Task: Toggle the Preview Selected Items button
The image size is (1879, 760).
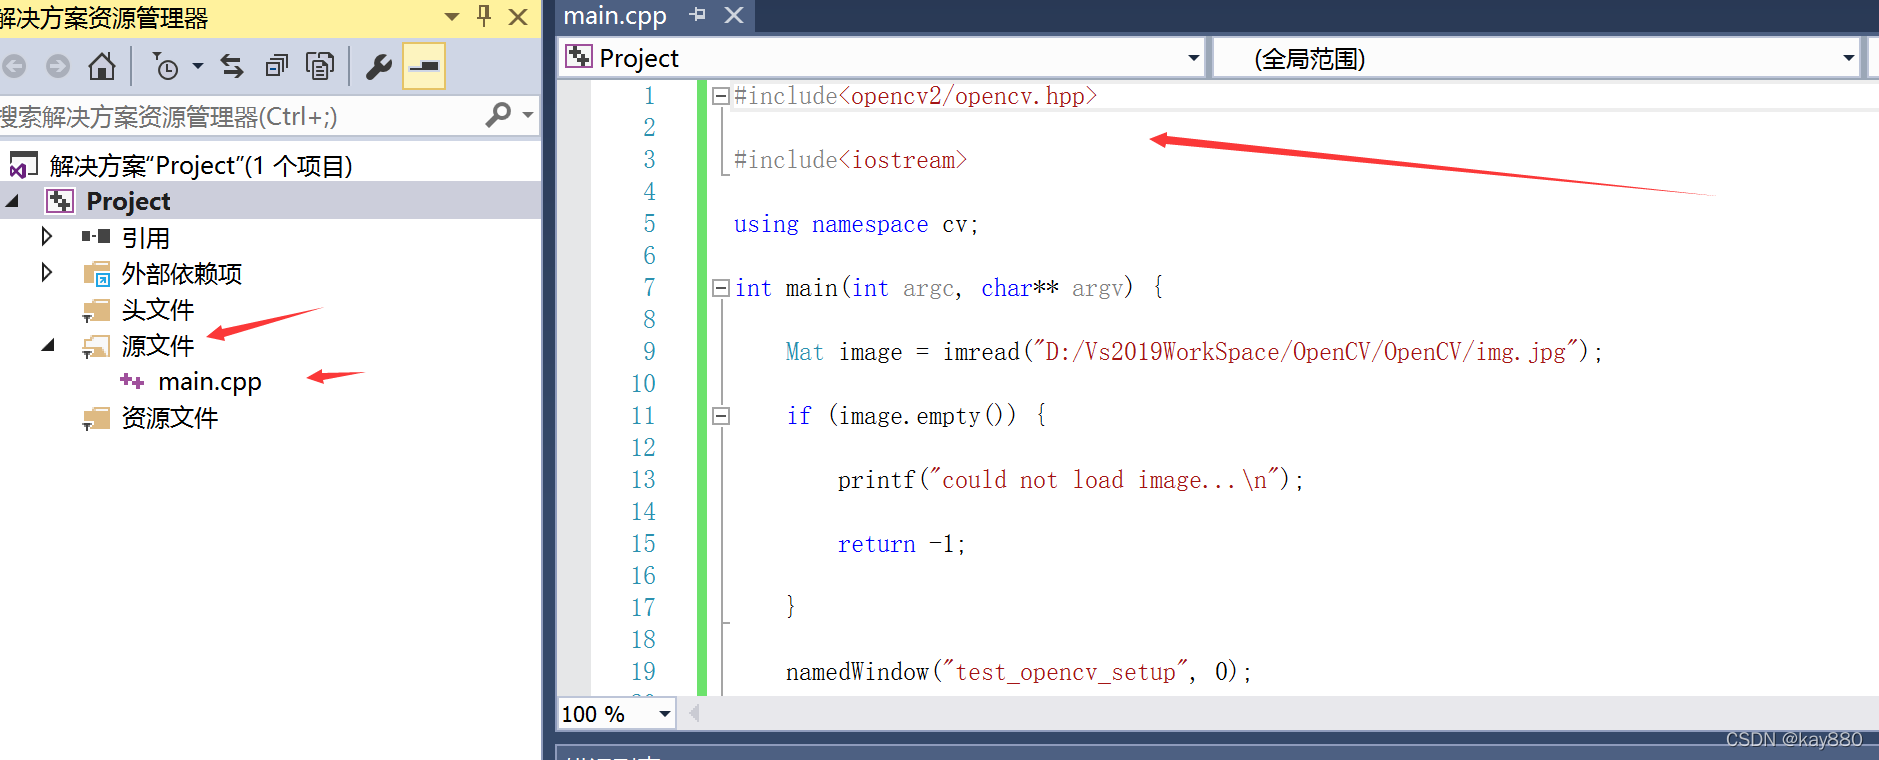Action: click(424, 67)
